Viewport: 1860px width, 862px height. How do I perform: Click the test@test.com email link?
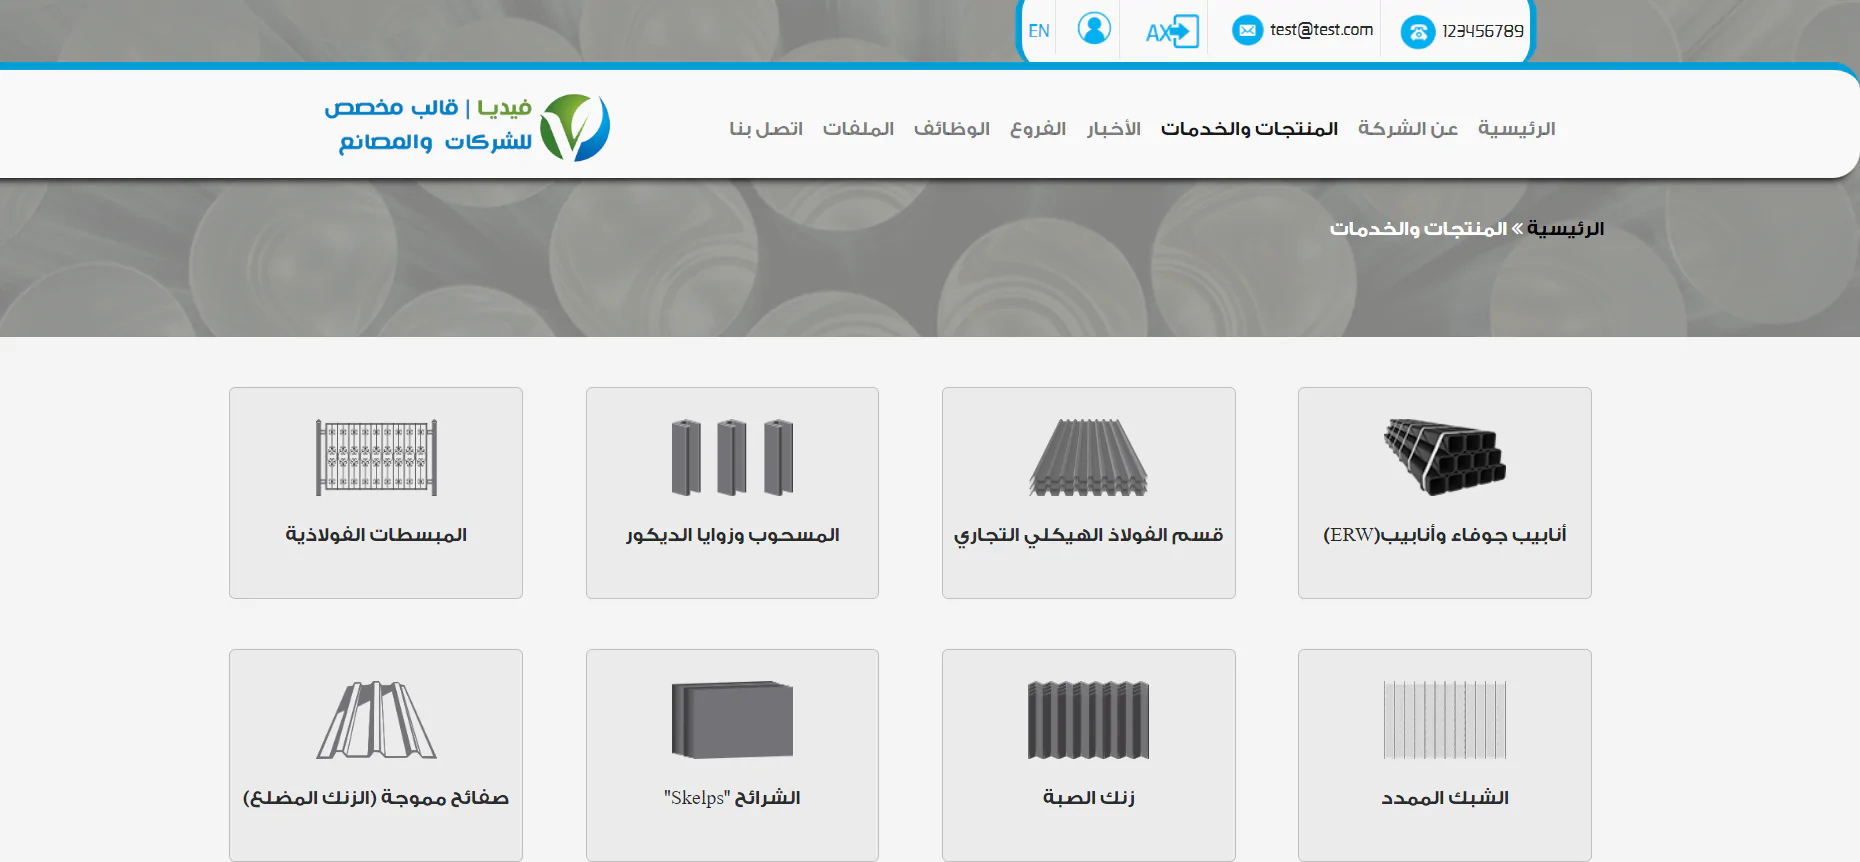point(1321,30)
